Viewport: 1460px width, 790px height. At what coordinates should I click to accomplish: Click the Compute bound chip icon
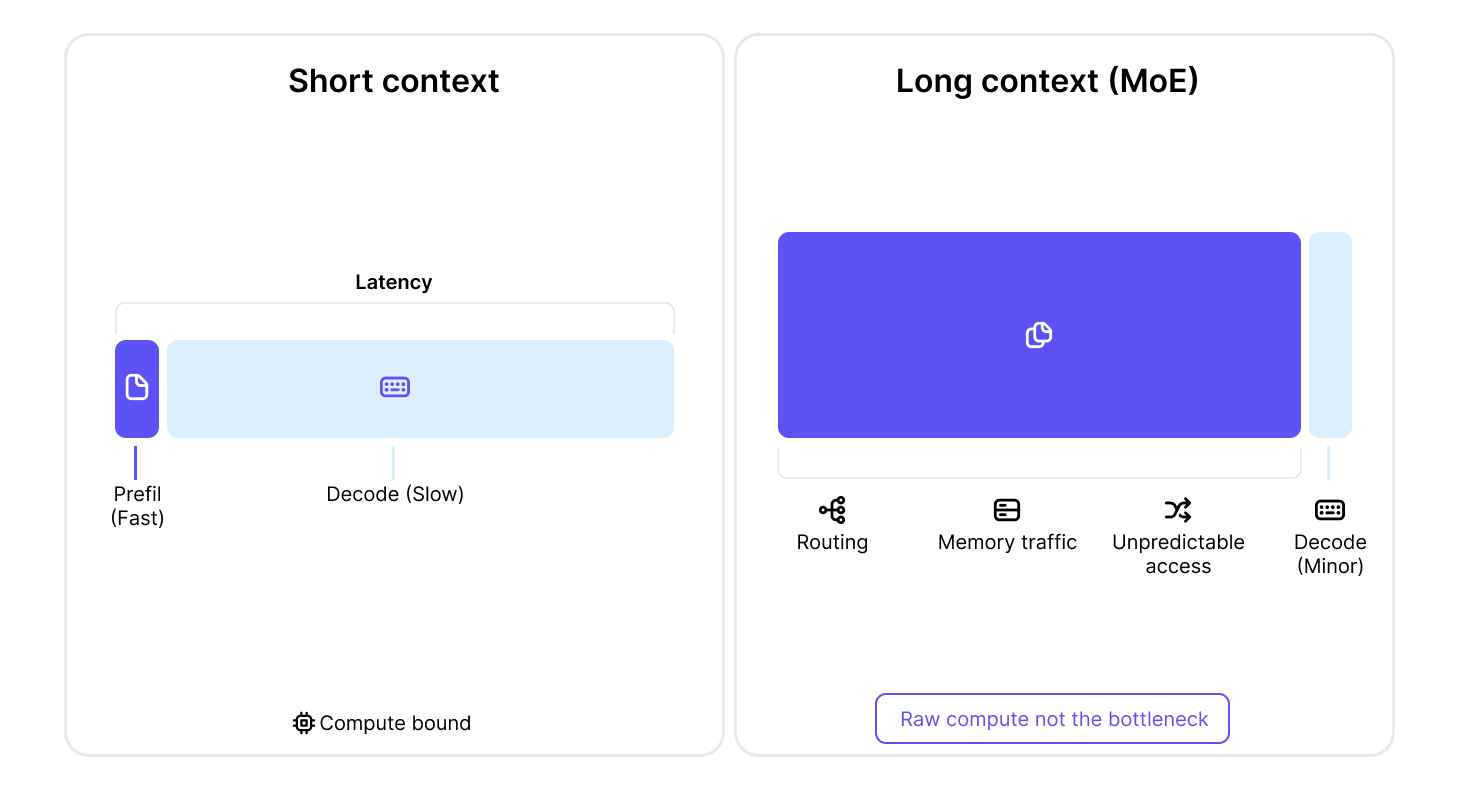pyautogui.click(x=304, y=723)
